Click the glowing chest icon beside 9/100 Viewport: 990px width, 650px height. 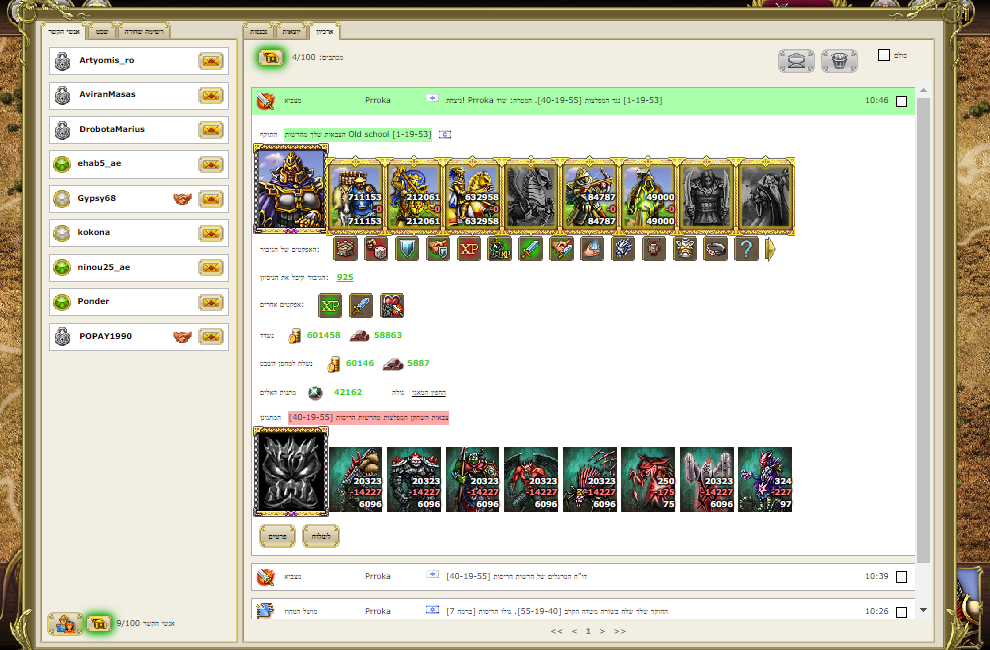(99, 623)
